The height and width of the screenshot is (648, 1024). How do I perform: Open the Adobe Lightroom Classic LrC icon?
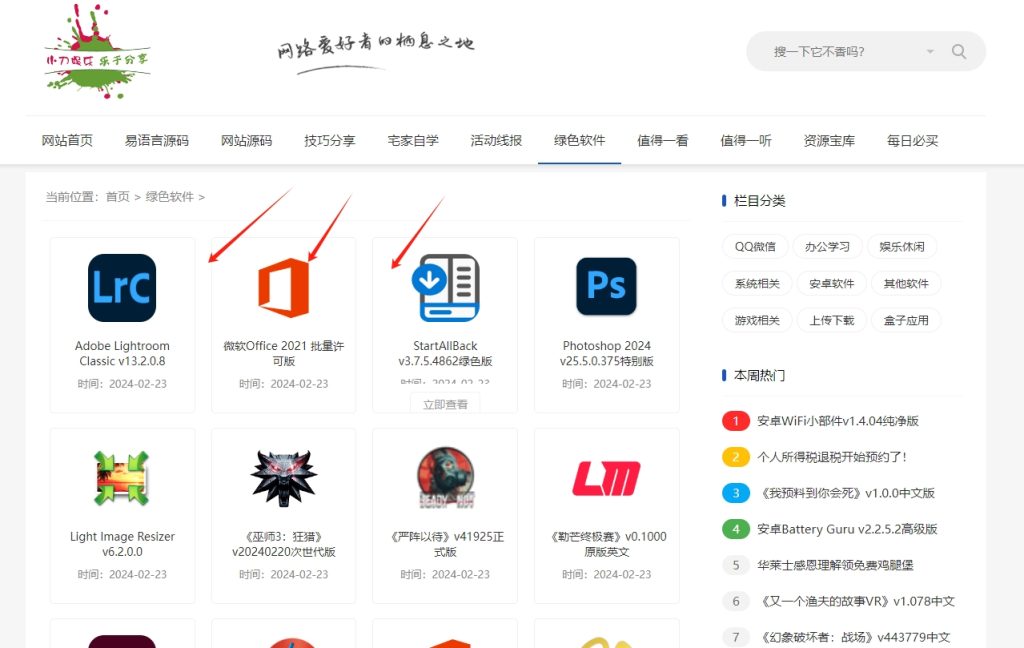[122, 287]
